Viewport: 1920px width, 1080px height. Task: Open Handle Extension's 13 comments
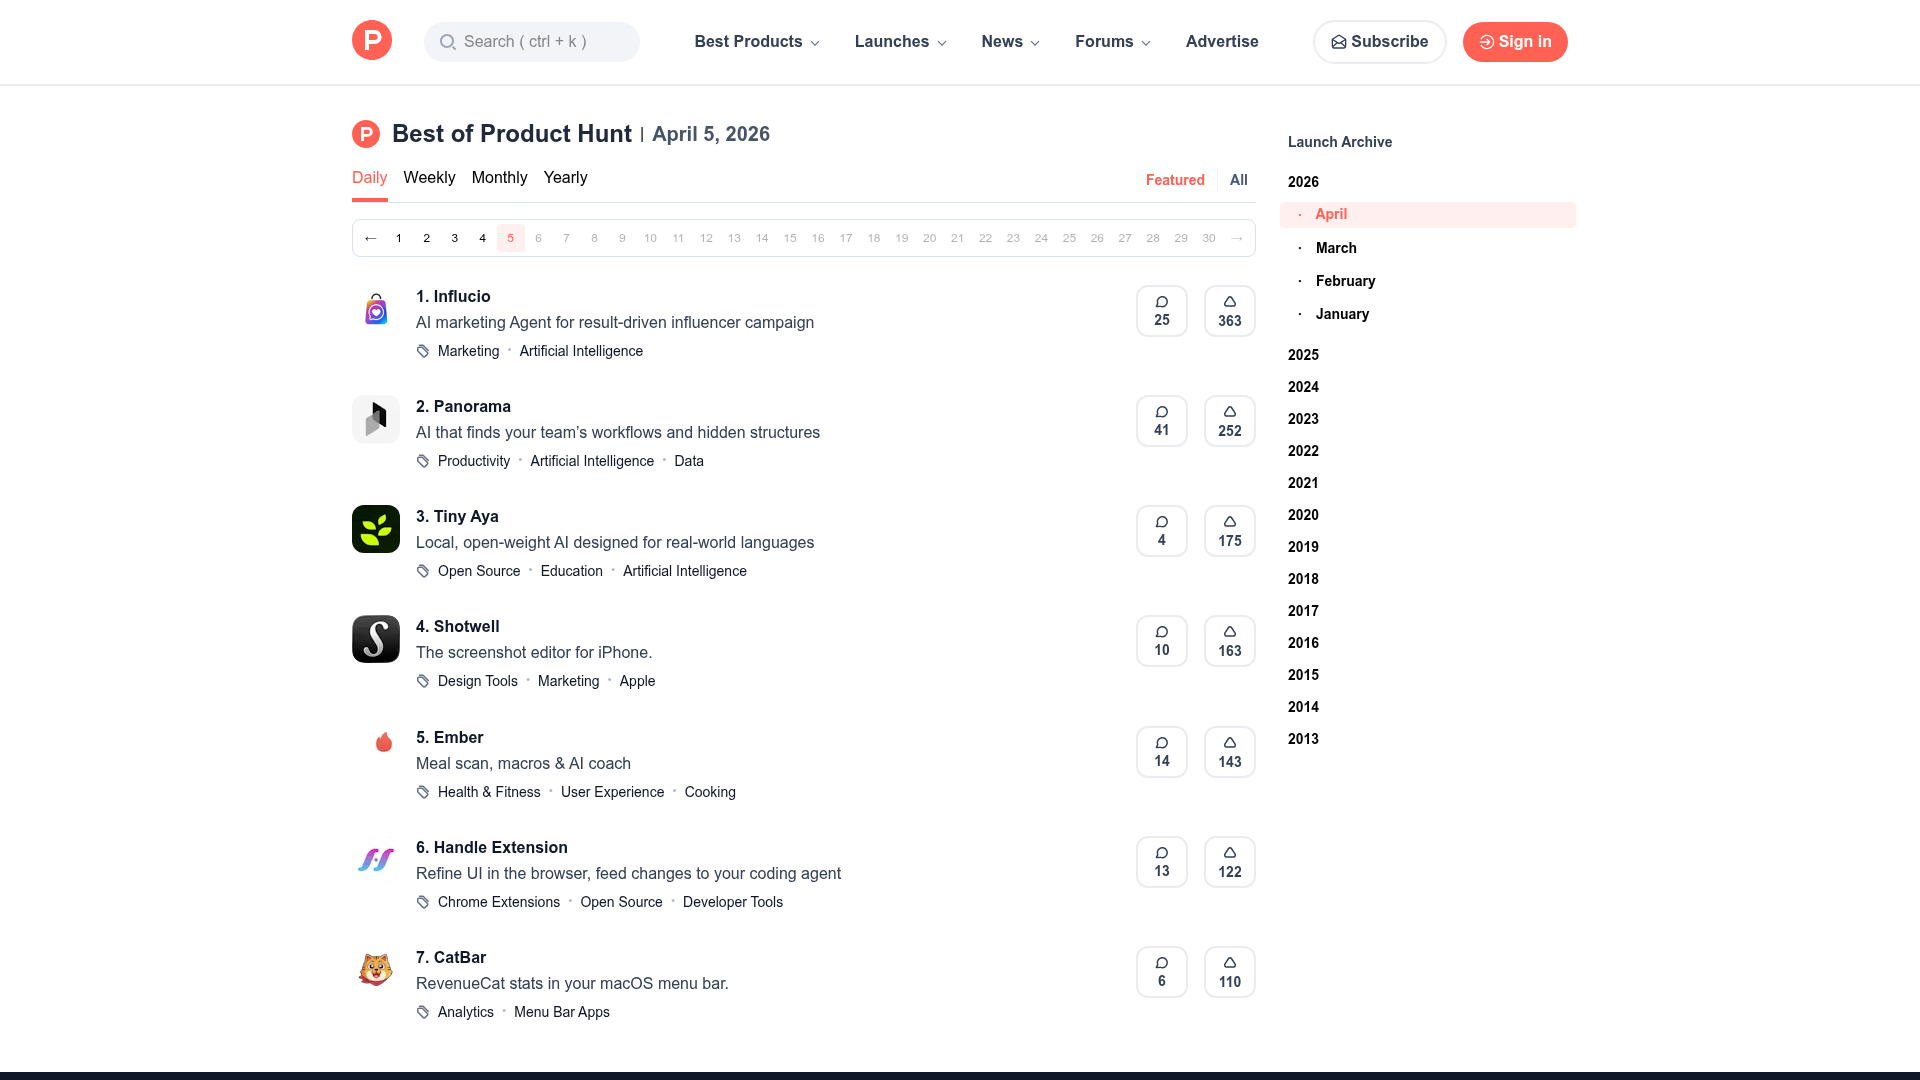(x=1162, y=862)
